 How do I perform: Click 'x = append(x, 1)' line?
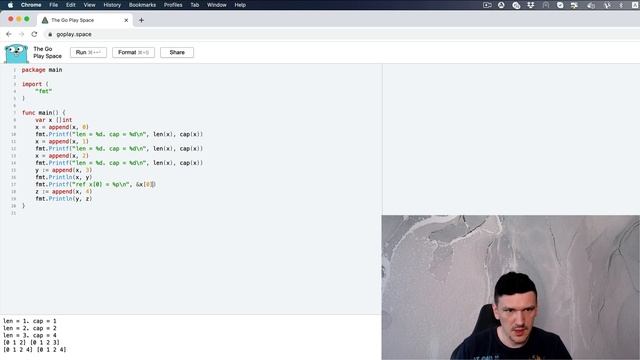click(x=62, y=141)
